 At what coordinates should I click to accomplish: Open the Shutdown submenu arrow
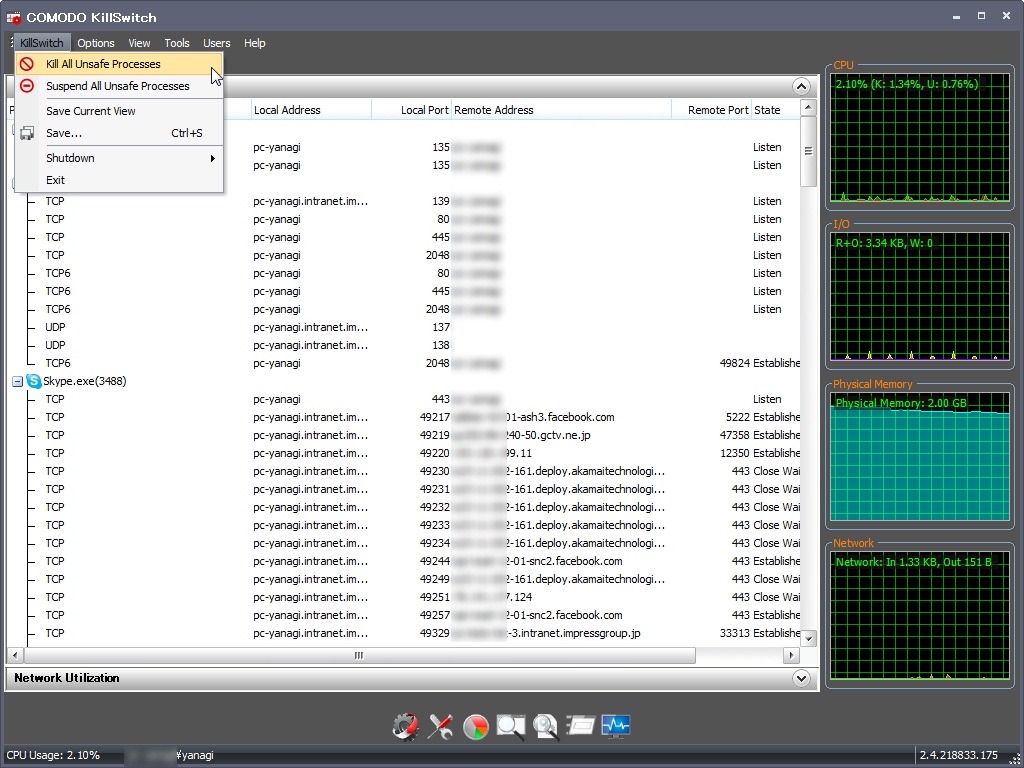[213, 158]
